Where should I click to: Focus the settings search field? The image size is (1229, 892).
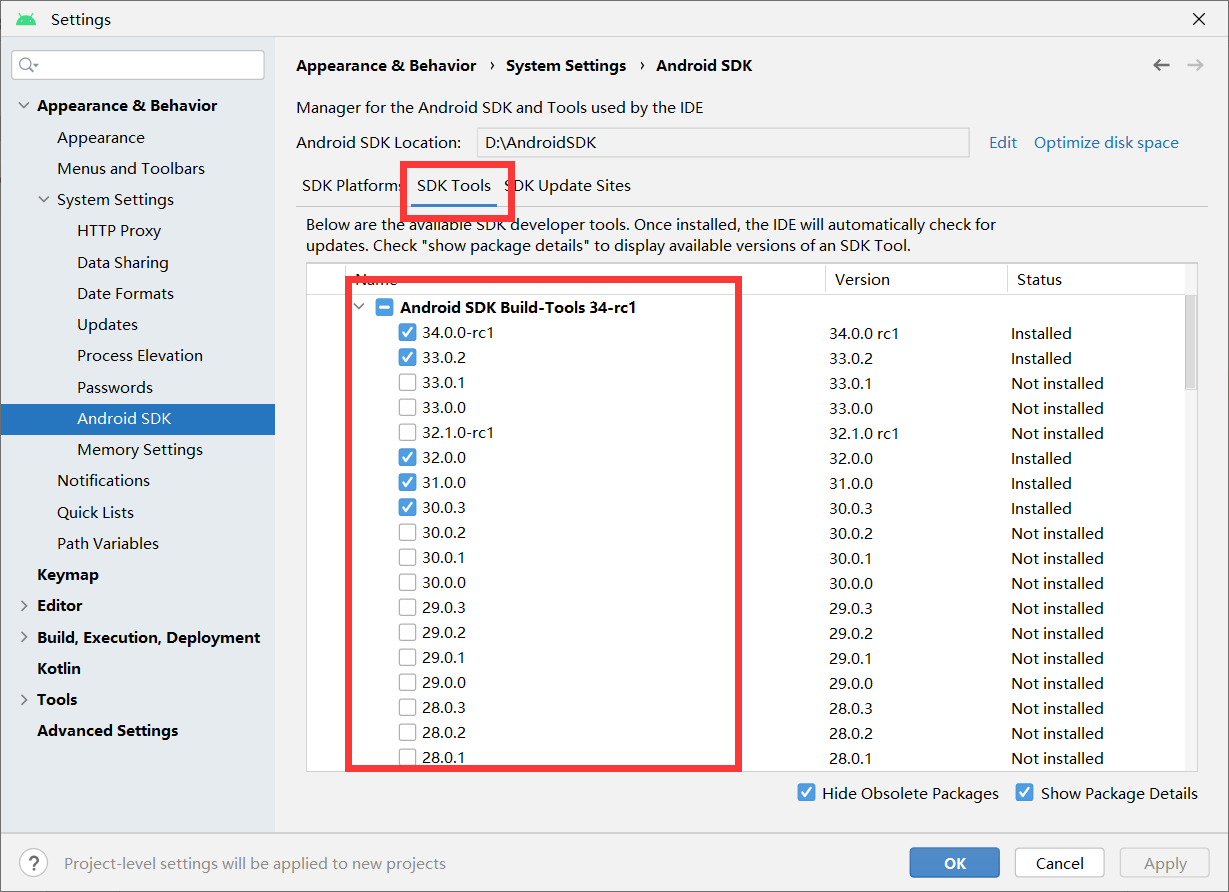pos(138,65)
